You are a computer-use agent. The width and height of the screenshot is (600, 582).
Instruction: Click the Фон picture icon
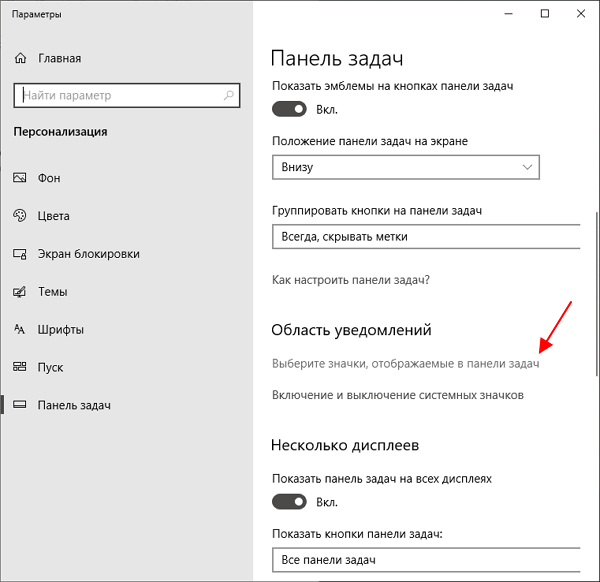click(20, 178)
